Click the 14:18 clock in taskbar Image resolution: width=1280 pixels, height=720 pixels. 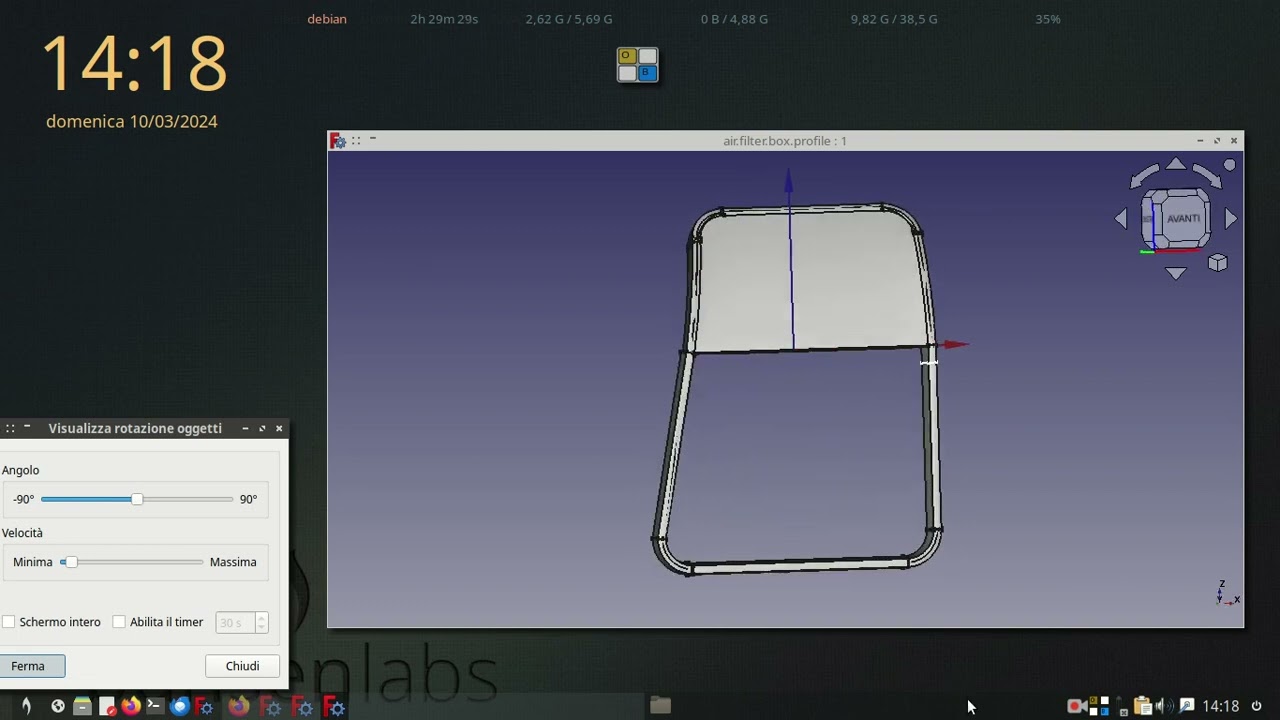pyautogui.click(x=1221, y=706)
